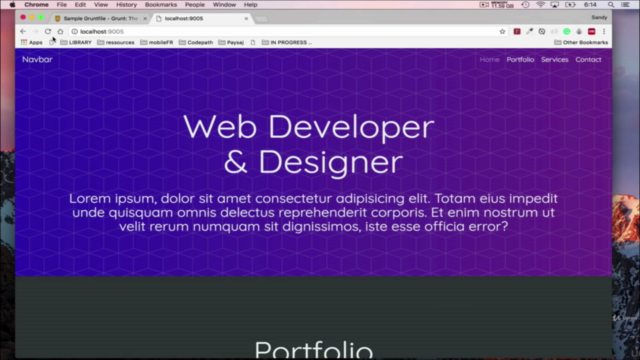This screenshot has height=360, width=640.
Task: Open the dark red square extension icon
Action: pos(517,31)
